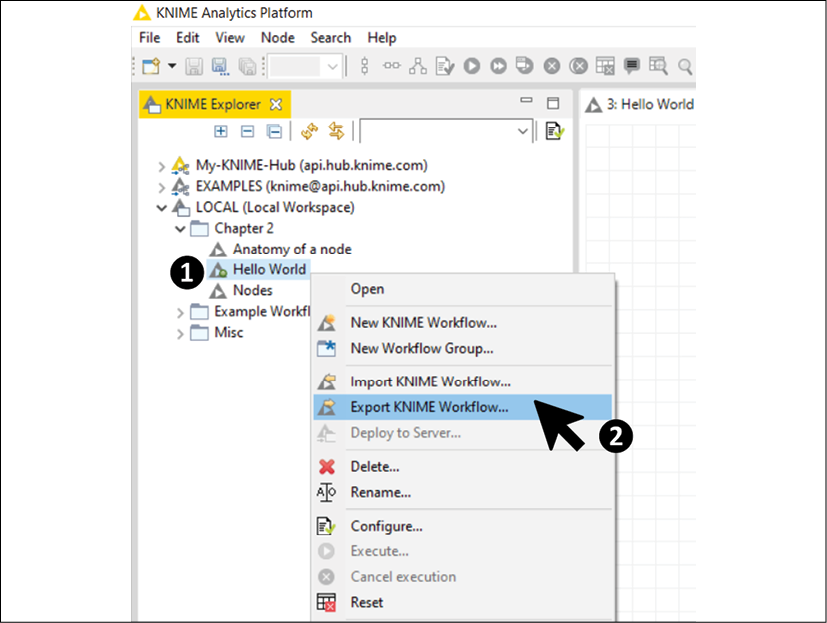The width and height of the screenshot is (827, 623).
Task: Click the Collapse All explorer icon
Action: (x=274, y=131)
